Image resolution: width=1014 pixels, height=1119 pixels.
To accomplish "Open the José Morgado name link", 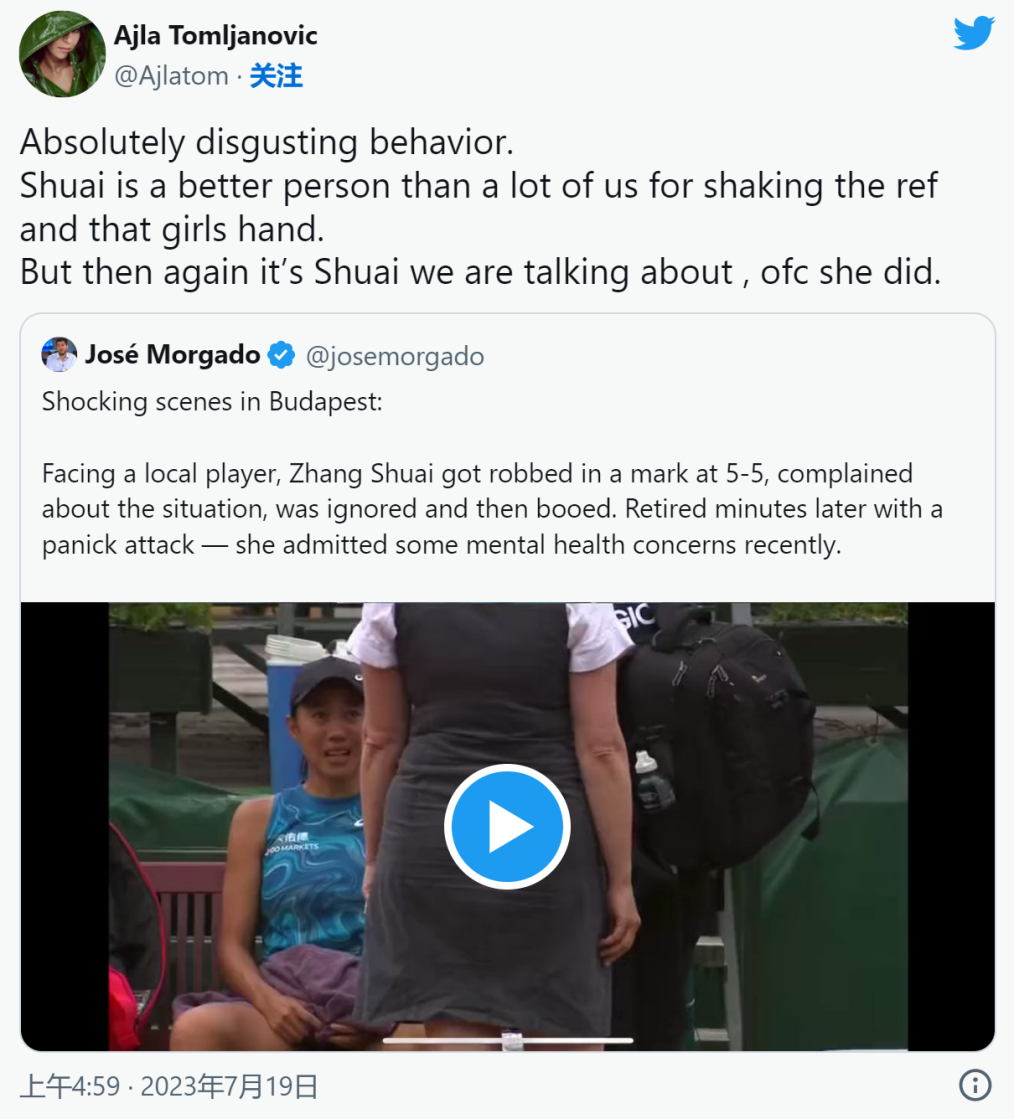I will [173, 355].
